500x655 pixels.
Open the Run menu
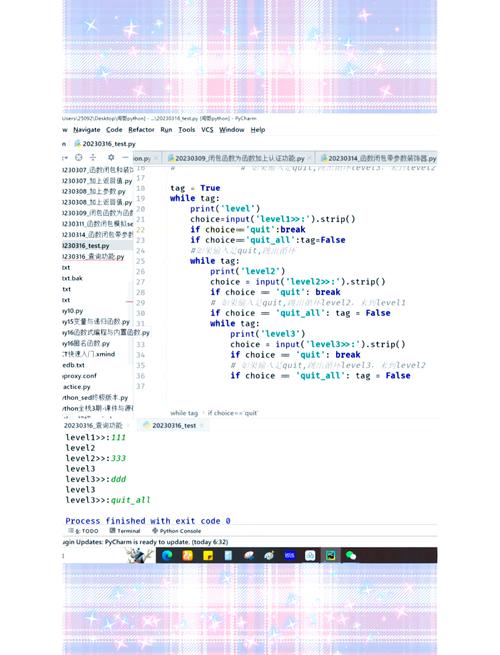click(166, 130)
